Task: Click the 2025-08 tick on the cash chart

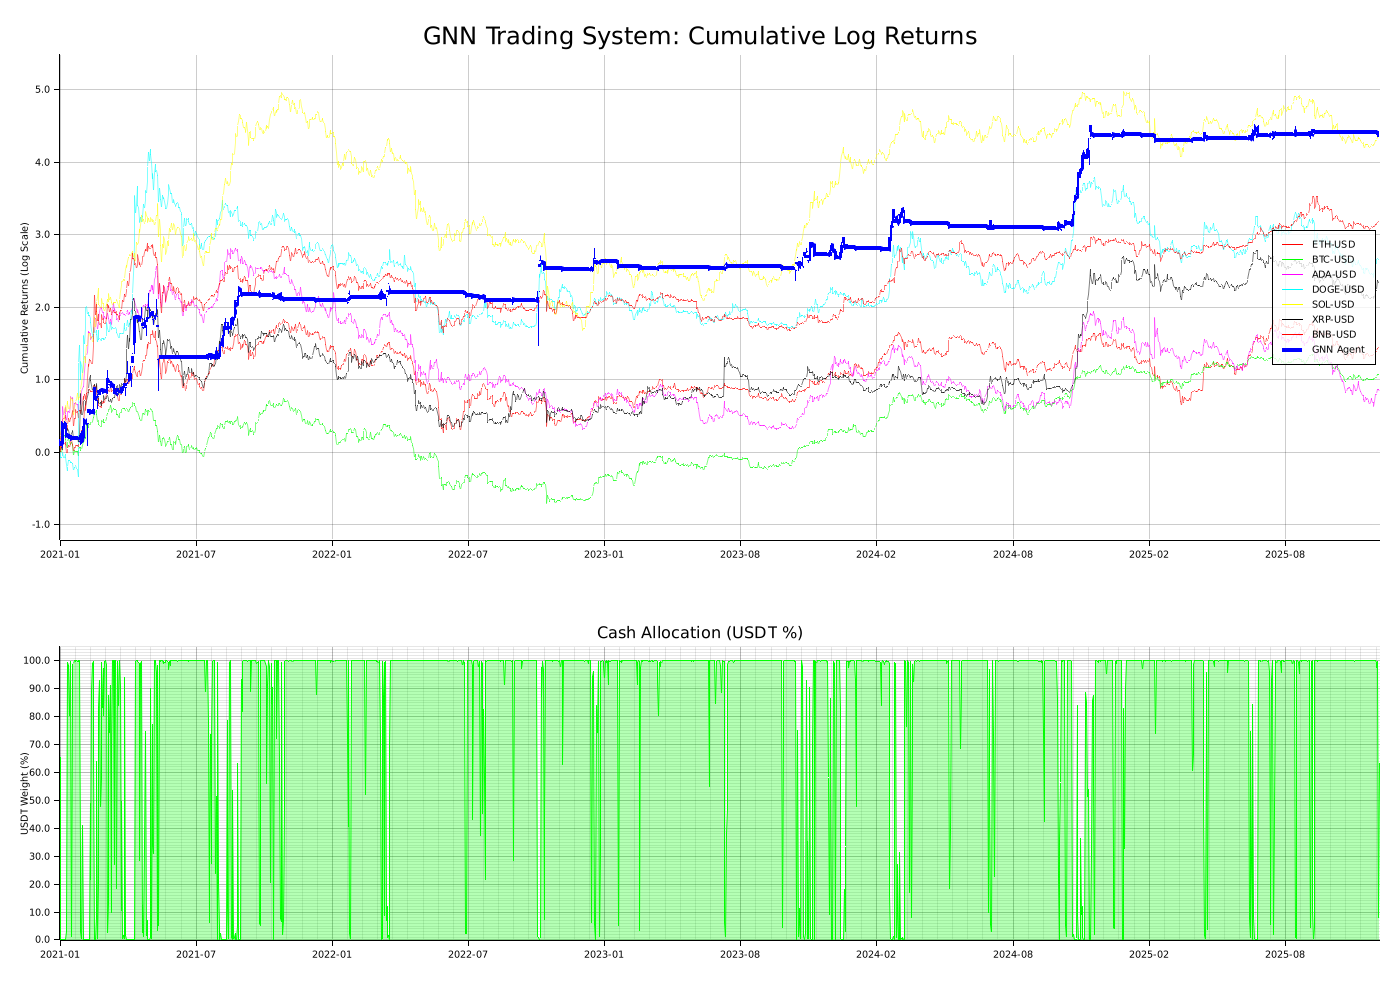Action: (x=1284, y=956)
